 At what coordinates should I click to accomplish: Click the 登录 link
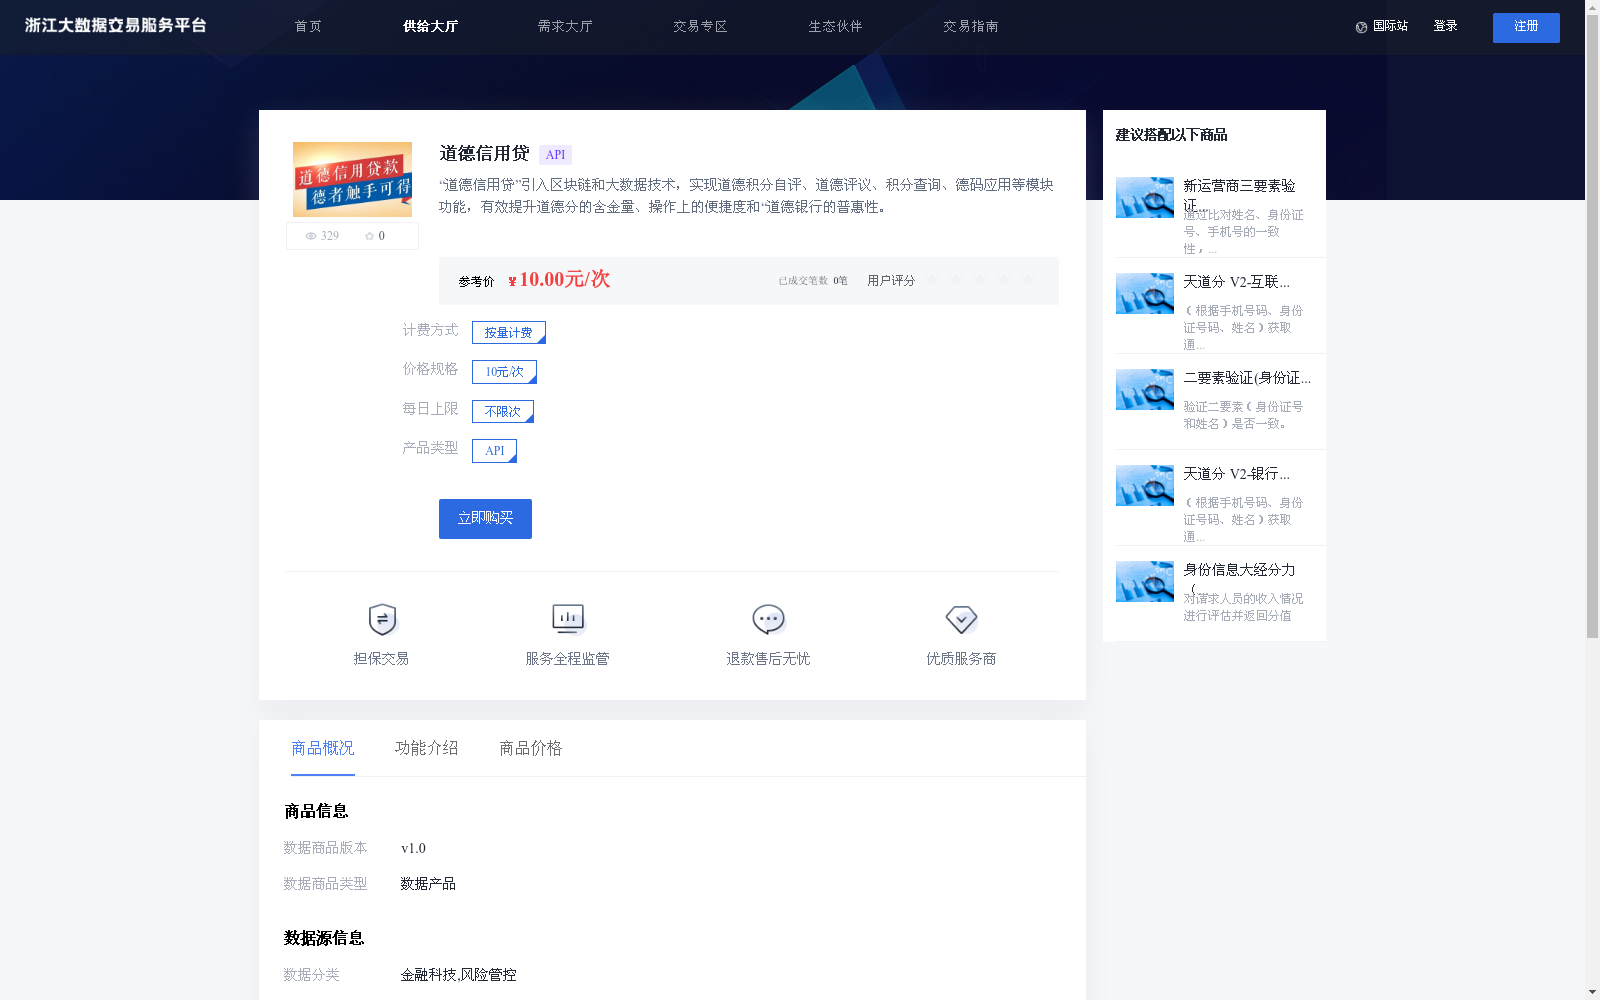1445,26
